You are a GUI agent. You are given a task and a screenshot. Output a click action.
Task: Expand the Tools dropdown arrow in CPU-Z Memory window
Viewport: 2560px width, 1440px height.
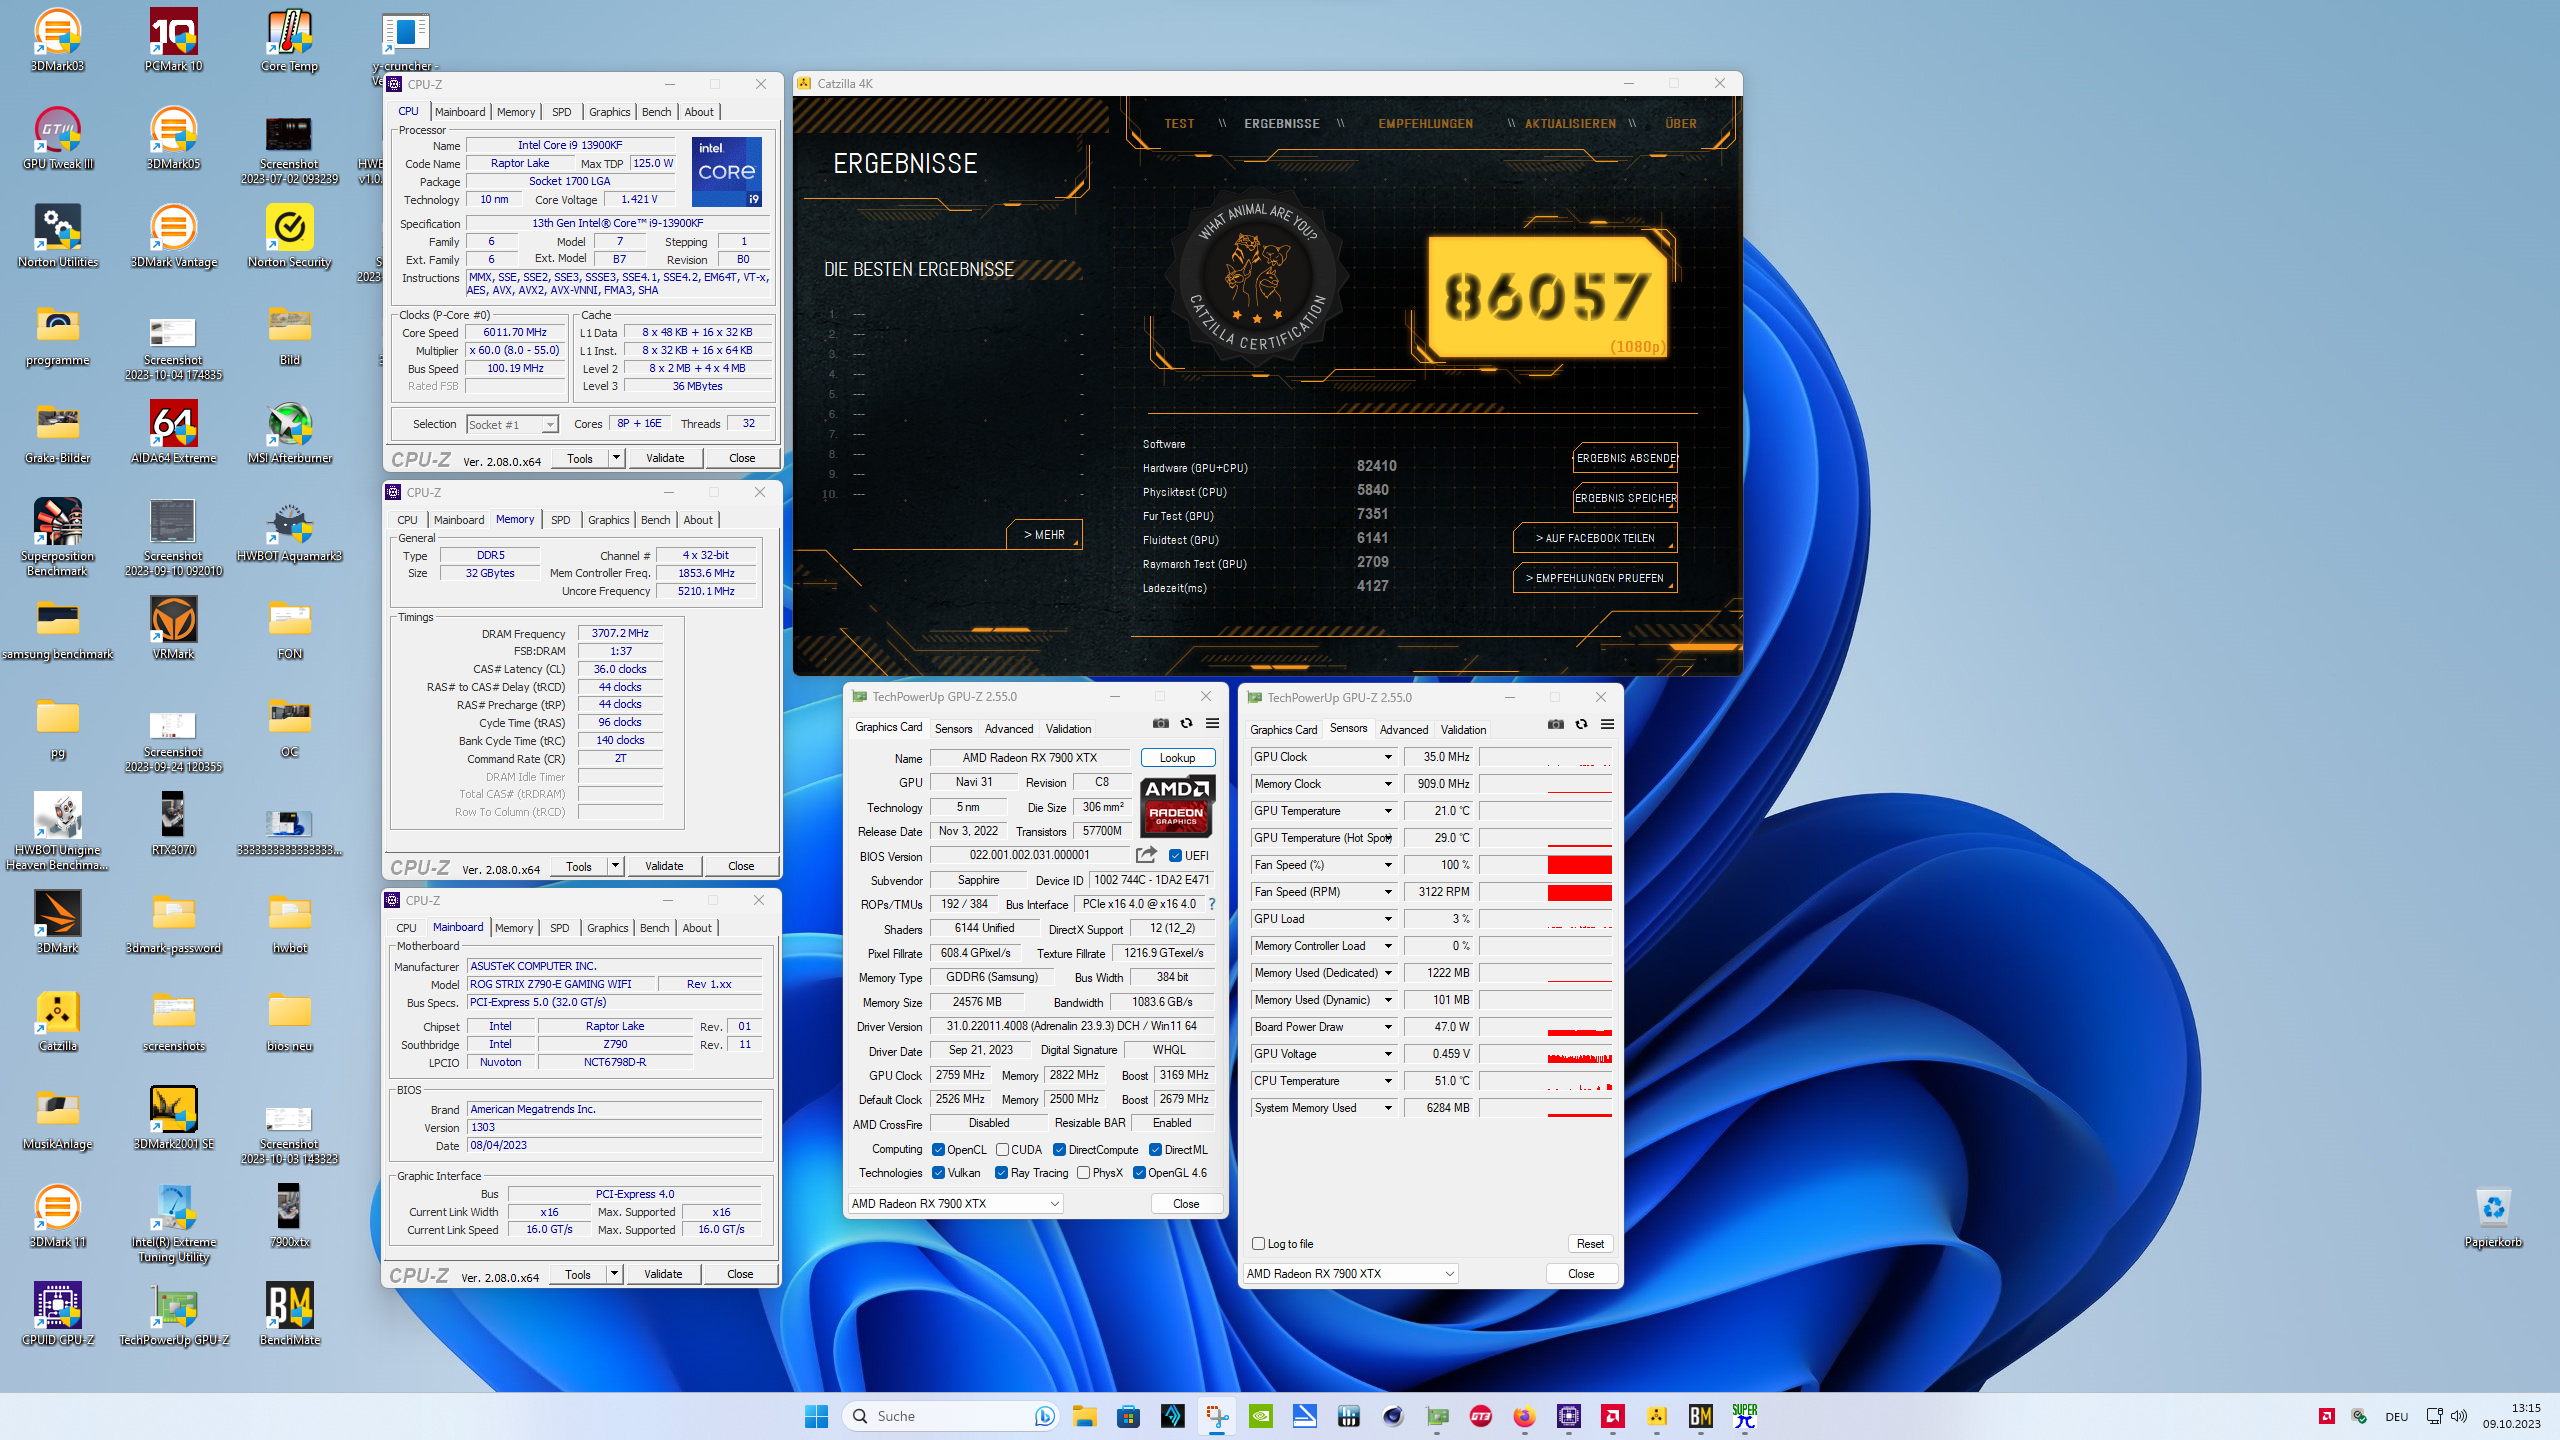point(615,866)
